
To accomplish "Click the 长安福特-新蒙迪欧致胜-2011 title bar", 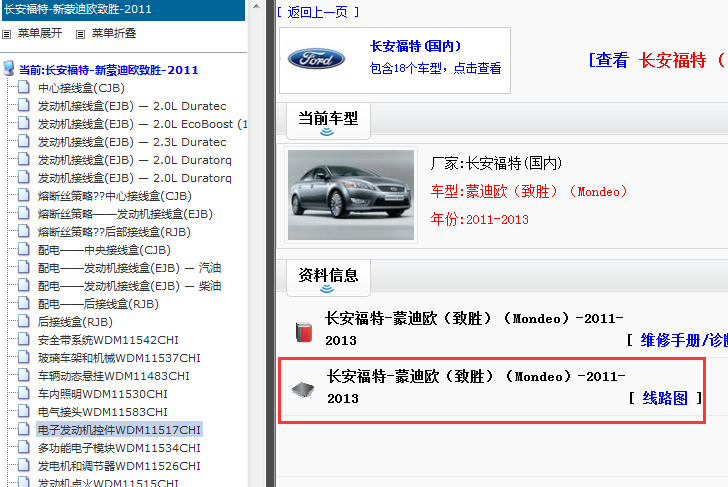I will tap(124, 10).
